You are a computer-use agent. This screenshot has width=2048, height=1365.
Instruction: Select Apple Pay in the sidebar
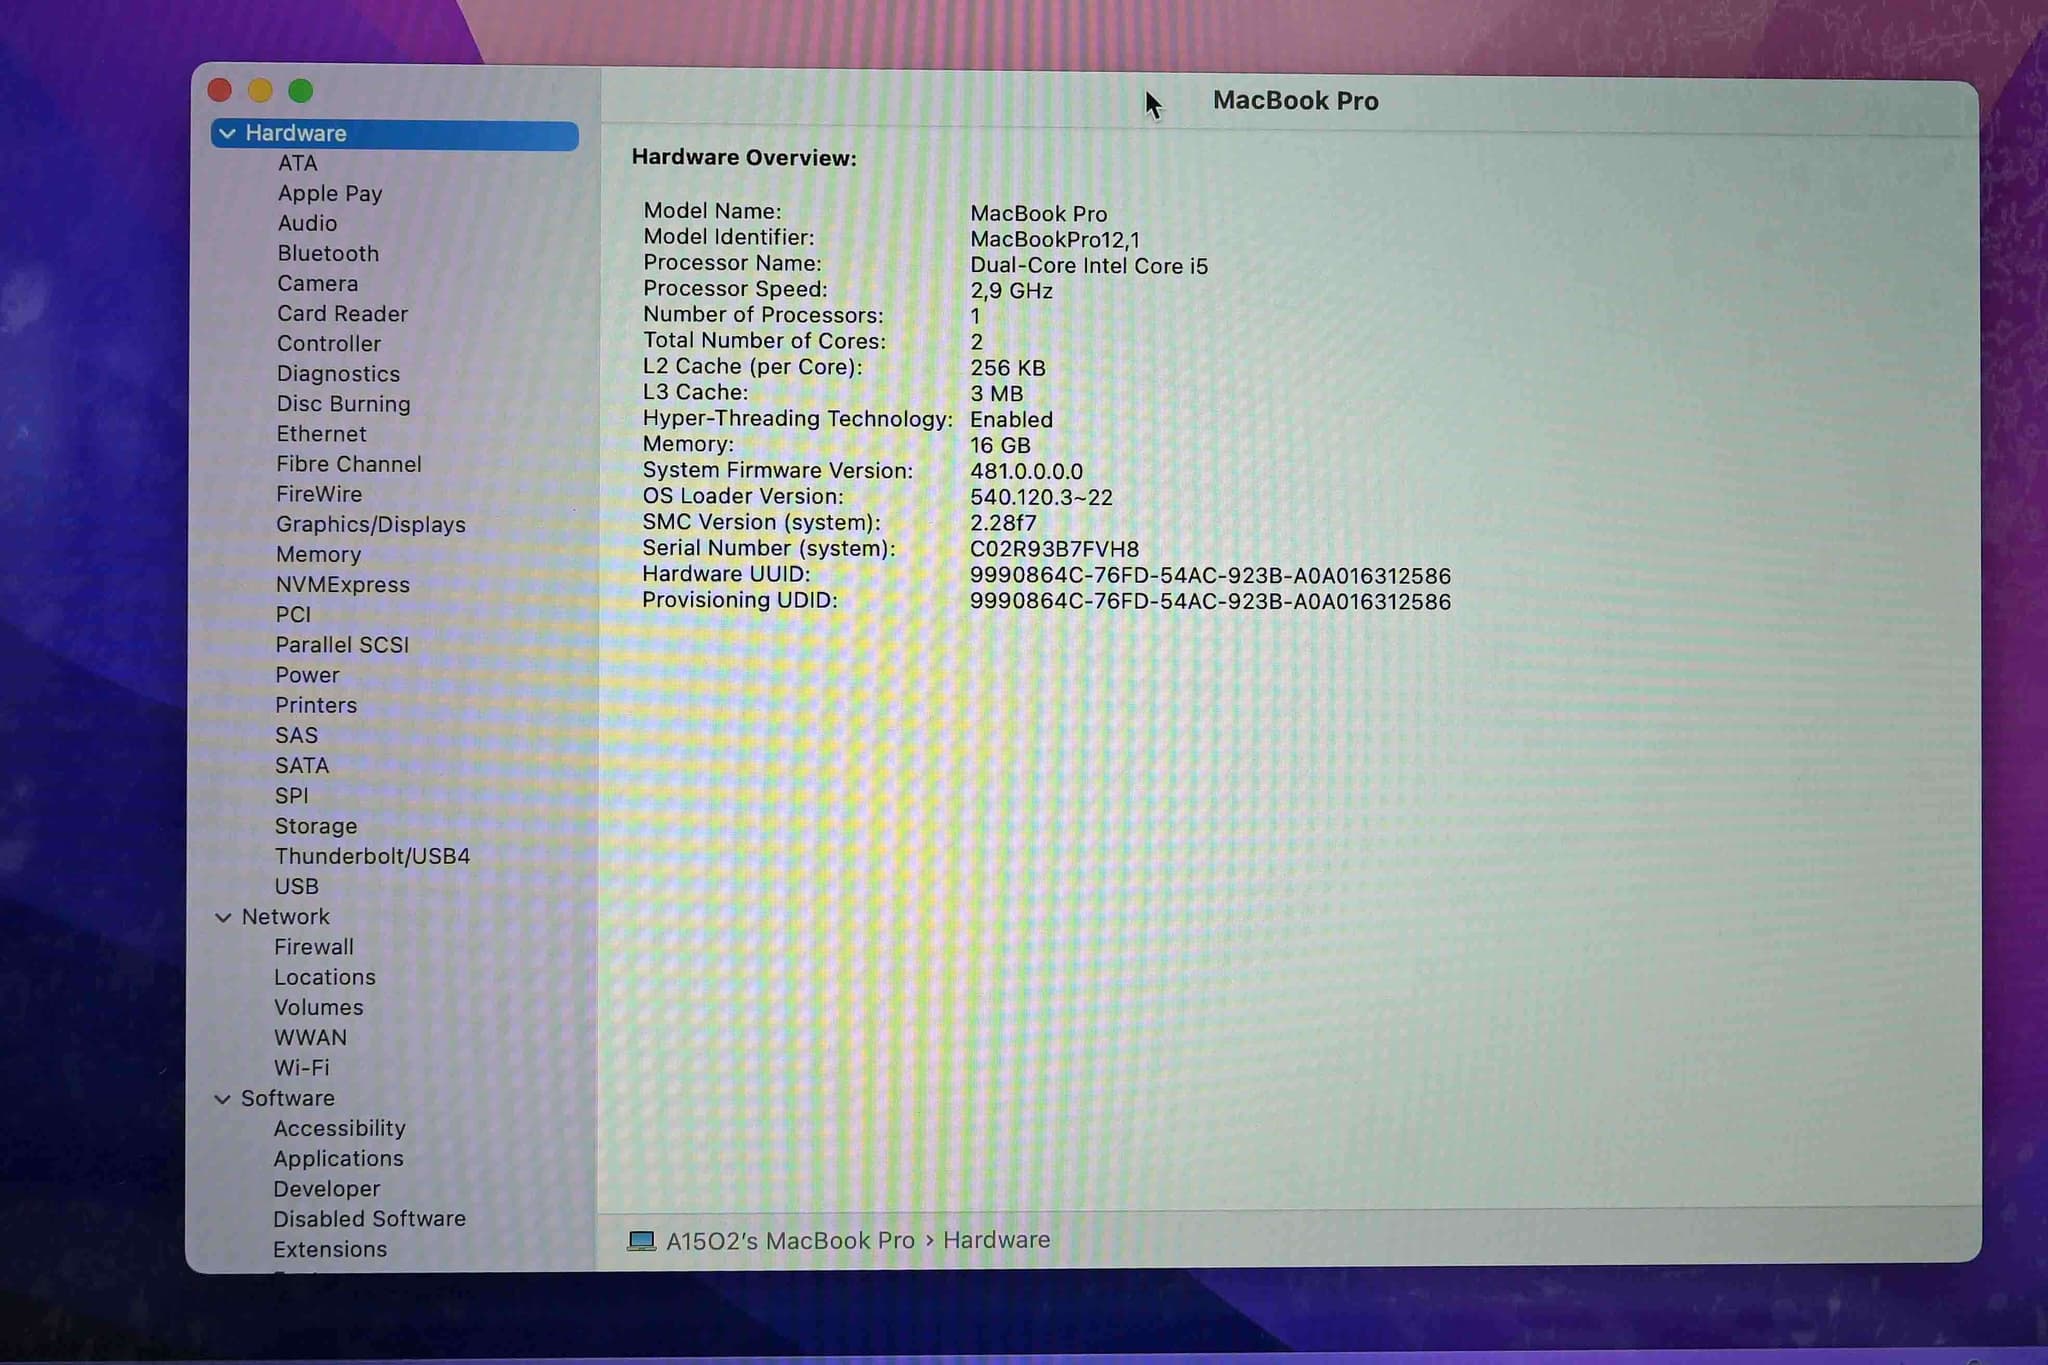point(330,194)
